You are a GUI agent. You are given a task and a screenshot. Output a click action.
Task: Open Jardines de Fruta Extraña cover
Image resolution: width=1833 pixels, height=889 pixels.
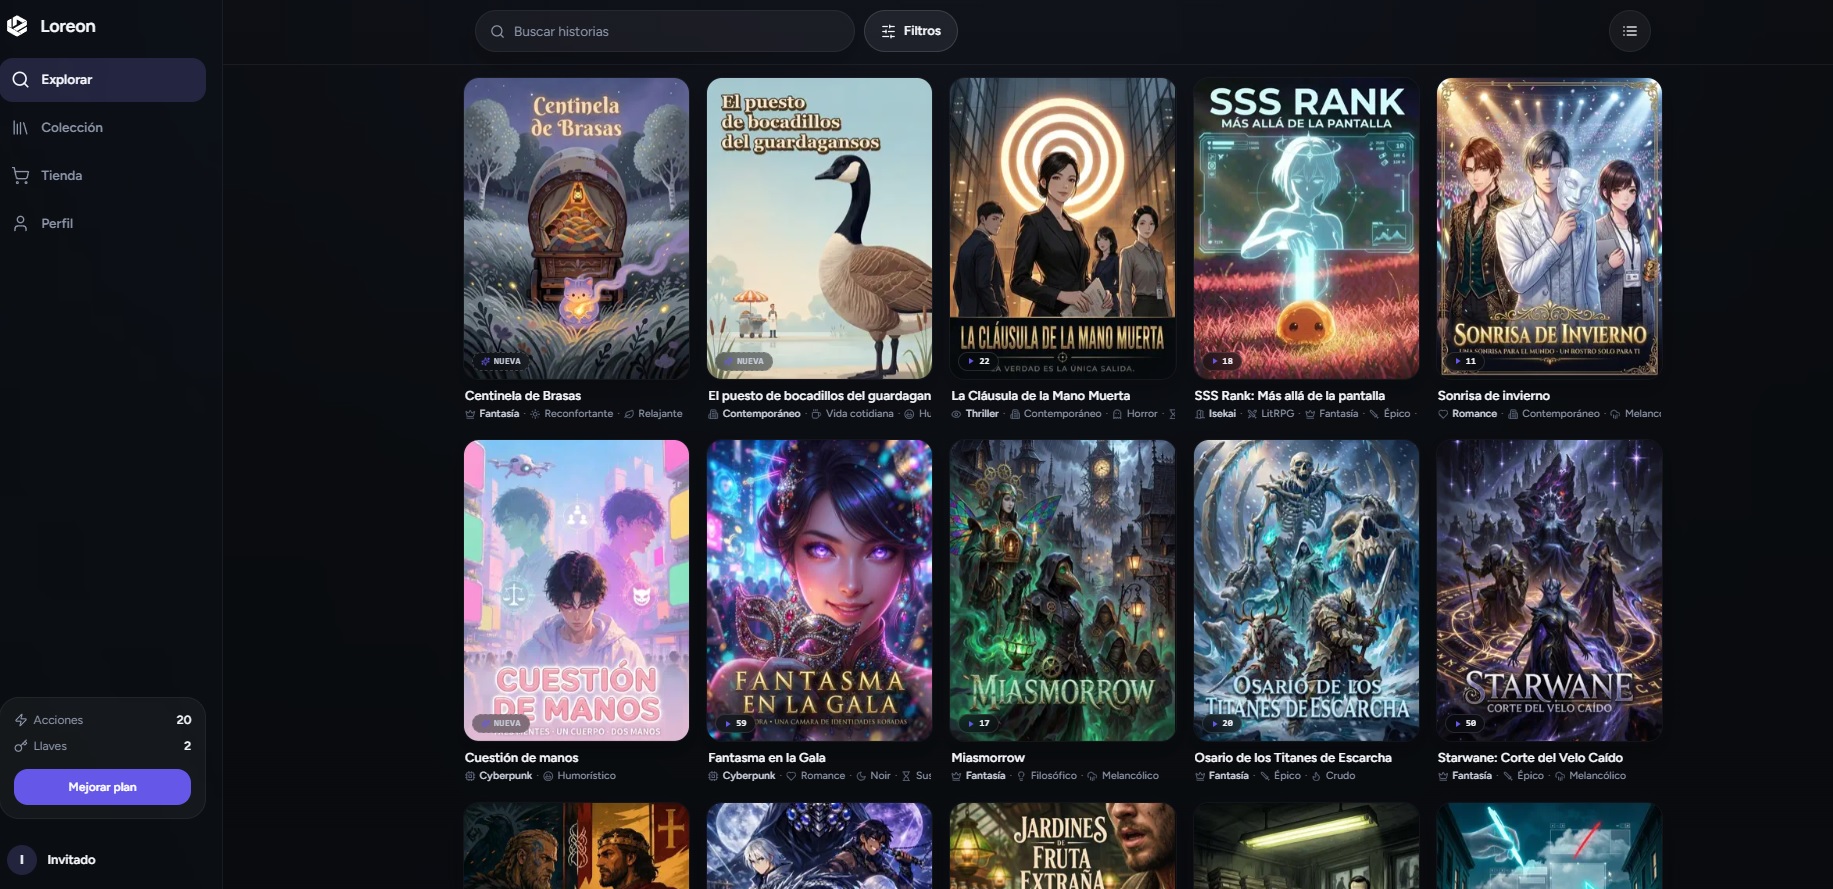pyautogui.click(x=1062, y=846)
